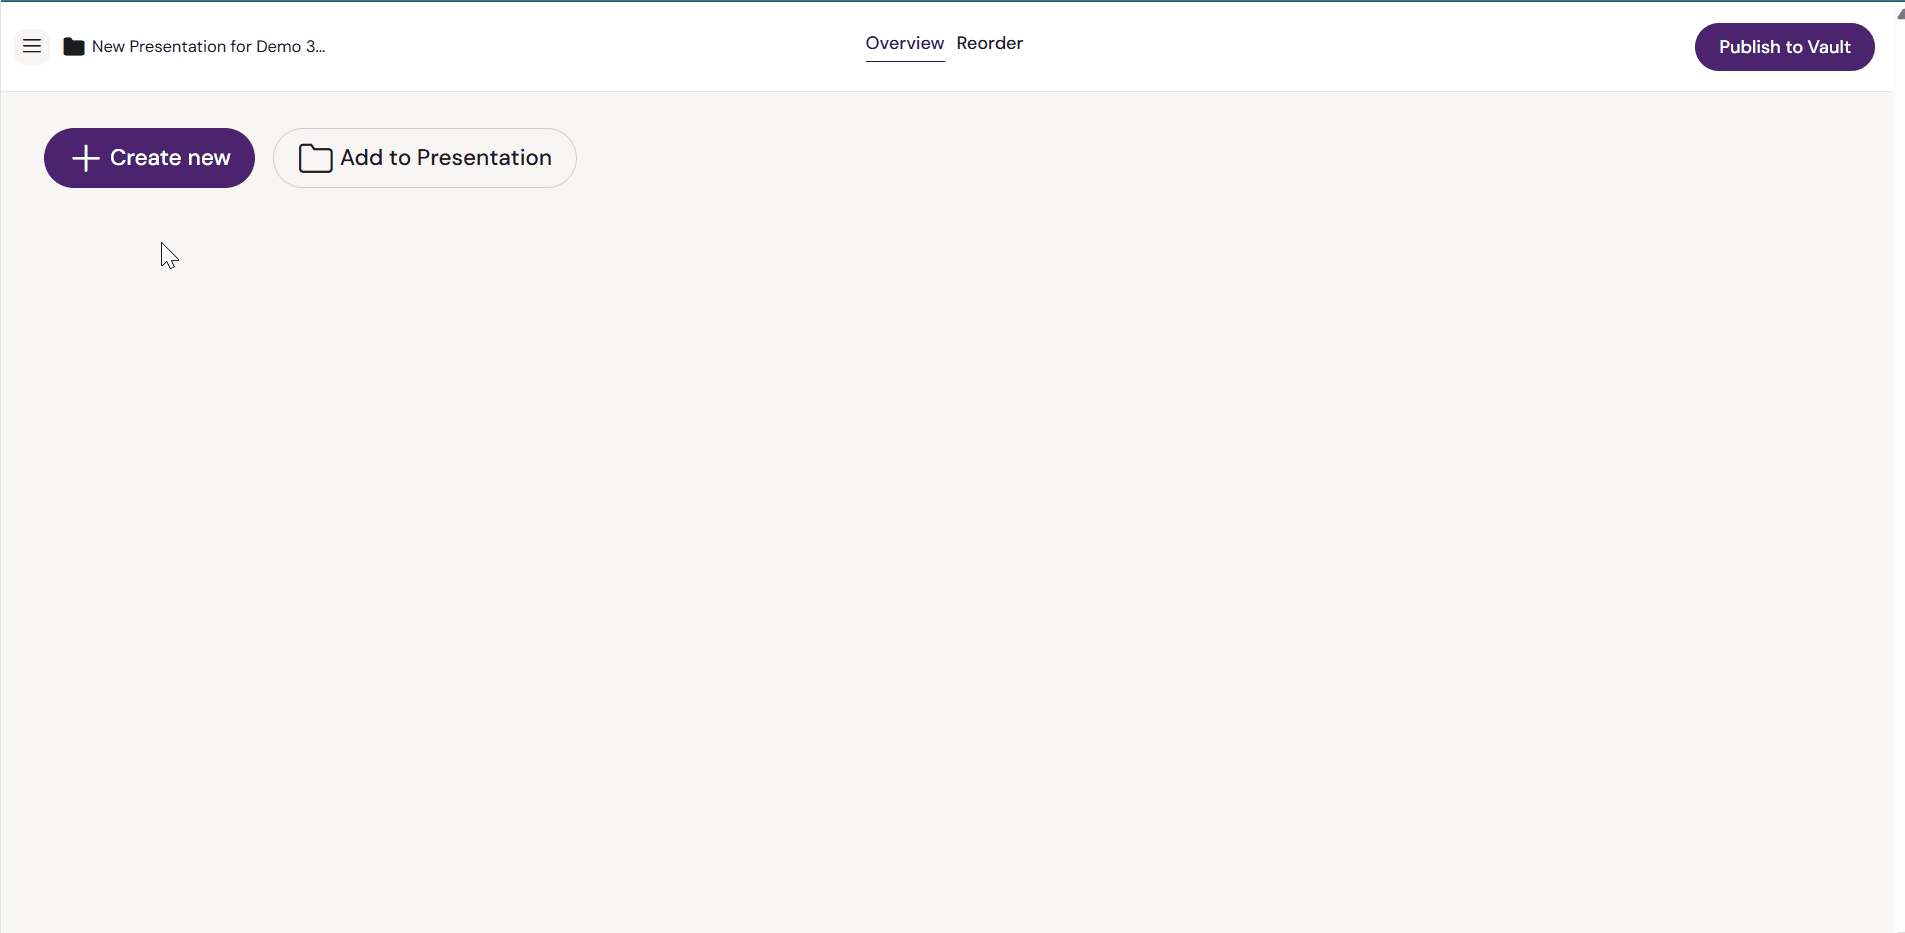Click the underline beneath the Overview tab
The width and height of the screenshot is (1905, 933).
(904, 61)
